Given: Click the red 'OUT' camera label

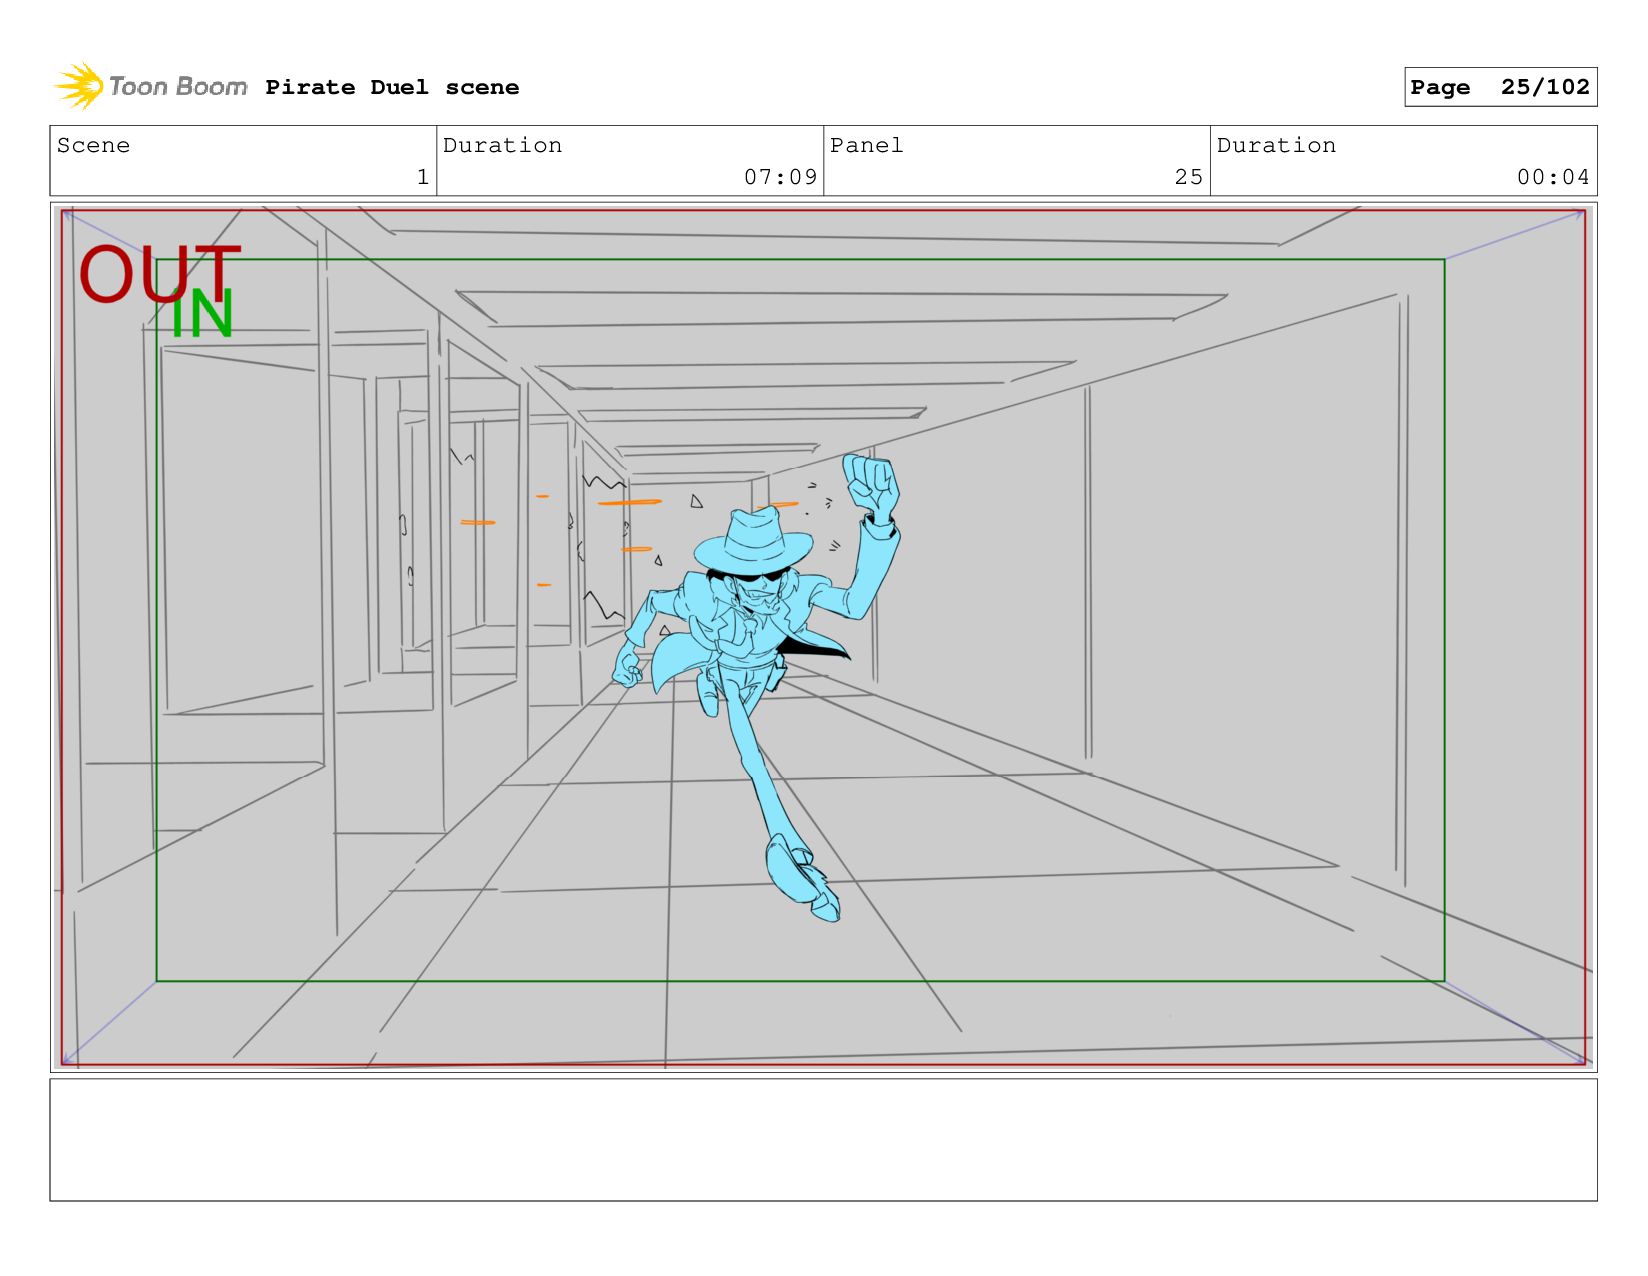Looking at the screenshot, I should click(159, 274).
